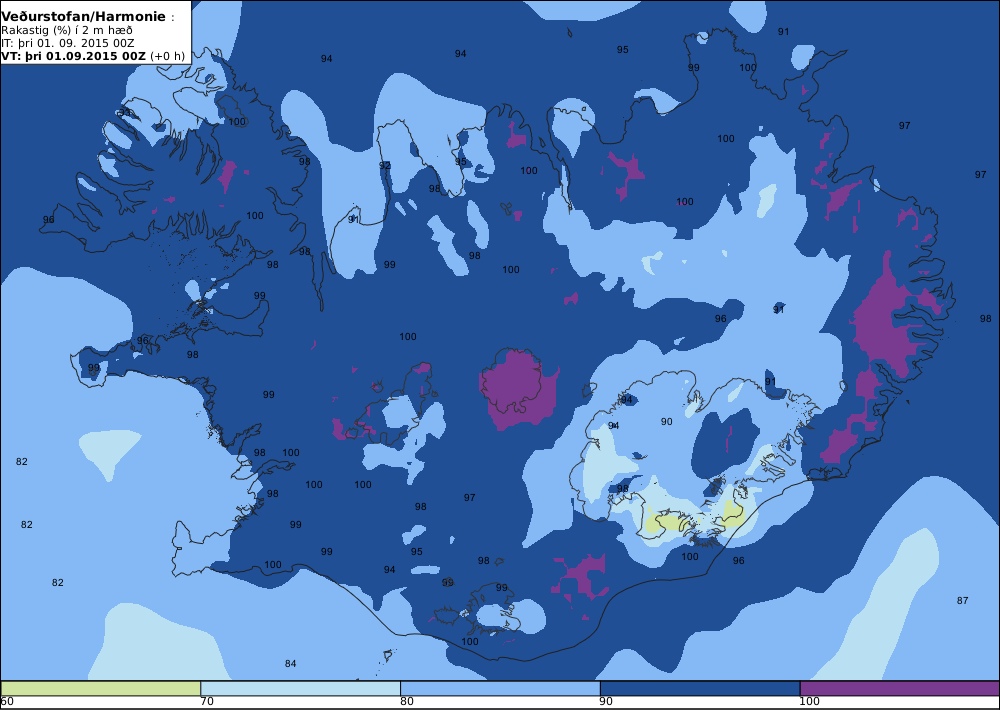Click the 'Rakastig (%) í 2 m hæð' subtitle
This screenshot has height=710, width=1000.
[x=67, y=30]
